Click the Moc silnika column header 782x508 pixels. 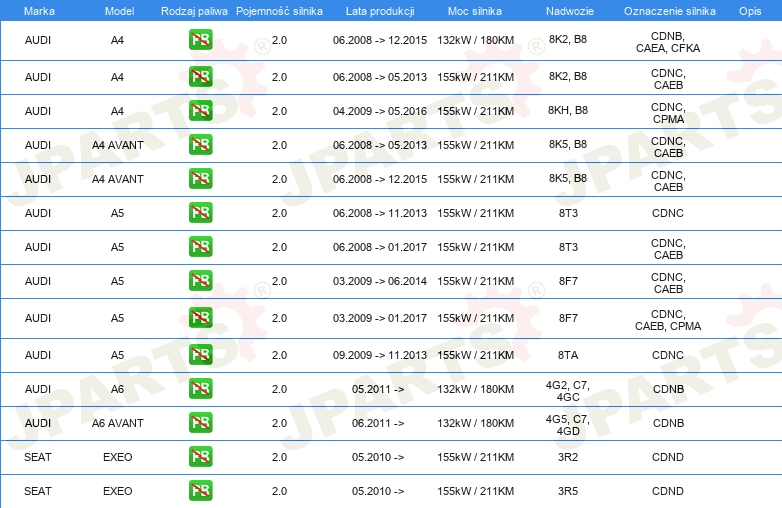[475, 11]
